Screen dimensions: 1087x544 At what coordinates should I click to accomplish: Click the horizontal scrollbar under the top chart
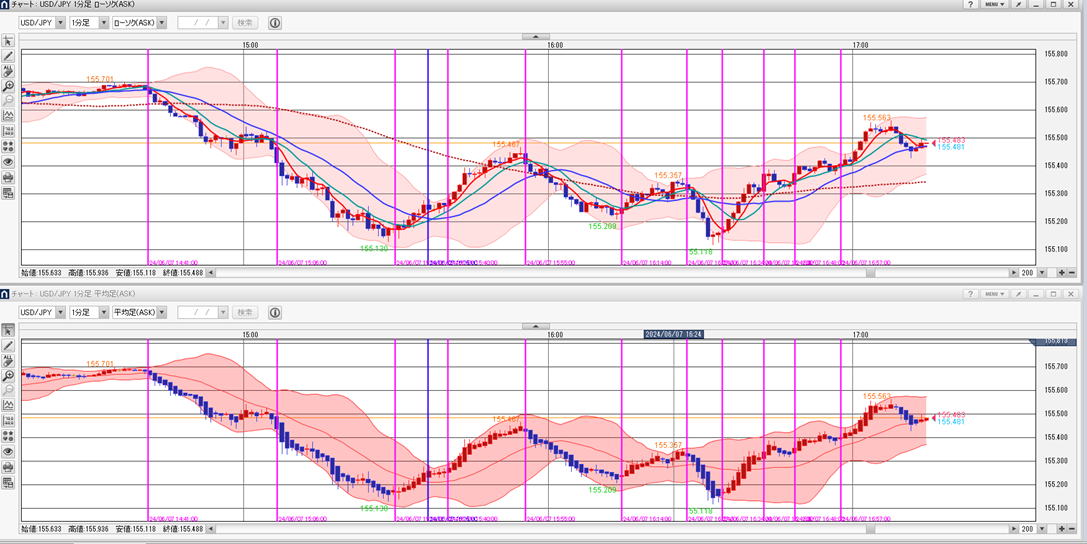click(x=600, y=272)
